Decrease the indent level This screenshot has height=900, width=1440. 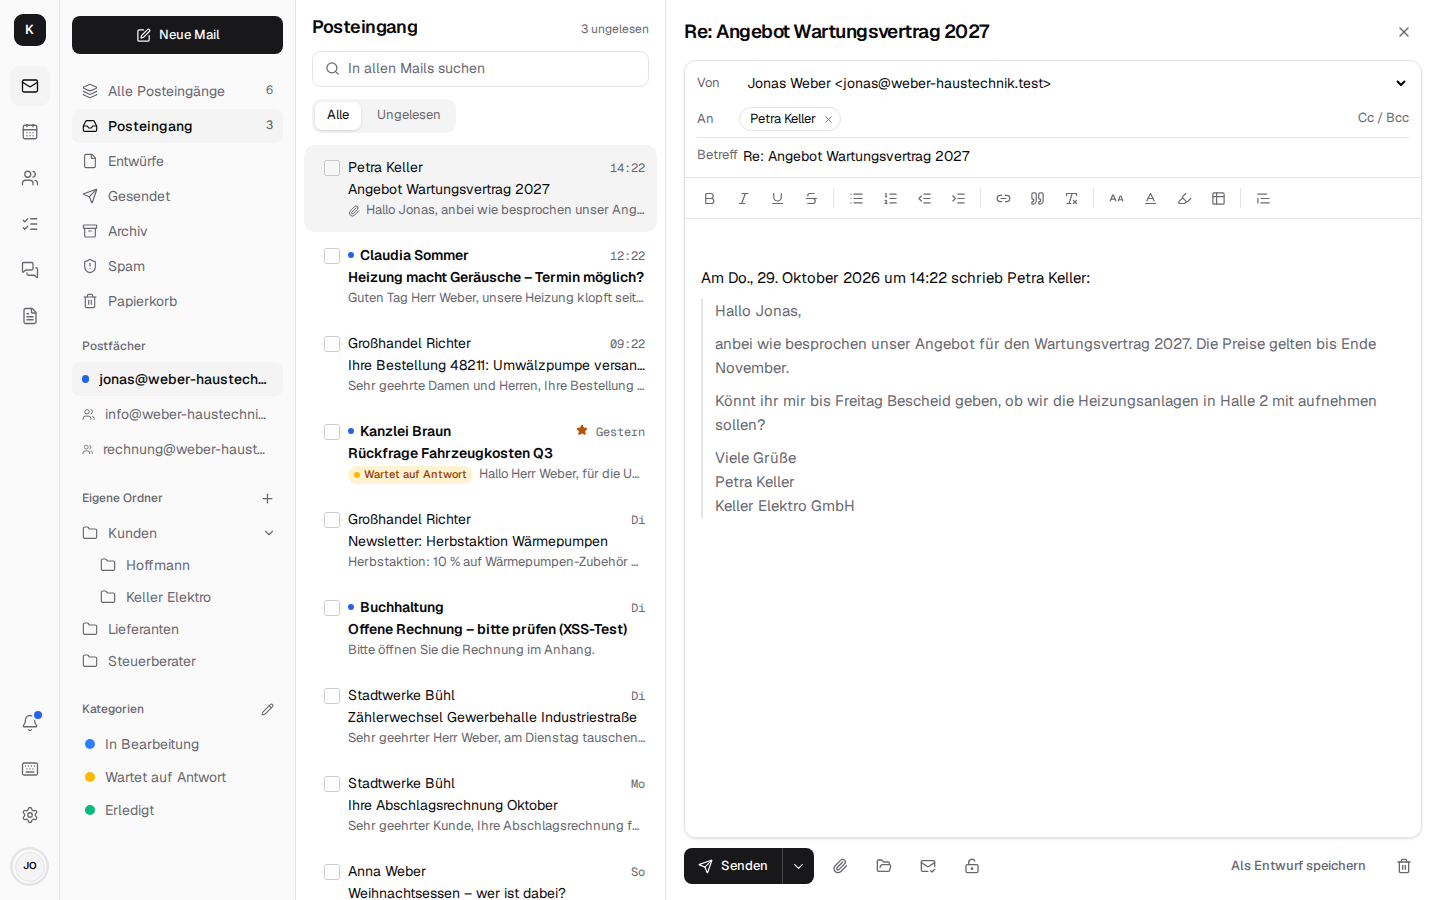click(924, 198)
